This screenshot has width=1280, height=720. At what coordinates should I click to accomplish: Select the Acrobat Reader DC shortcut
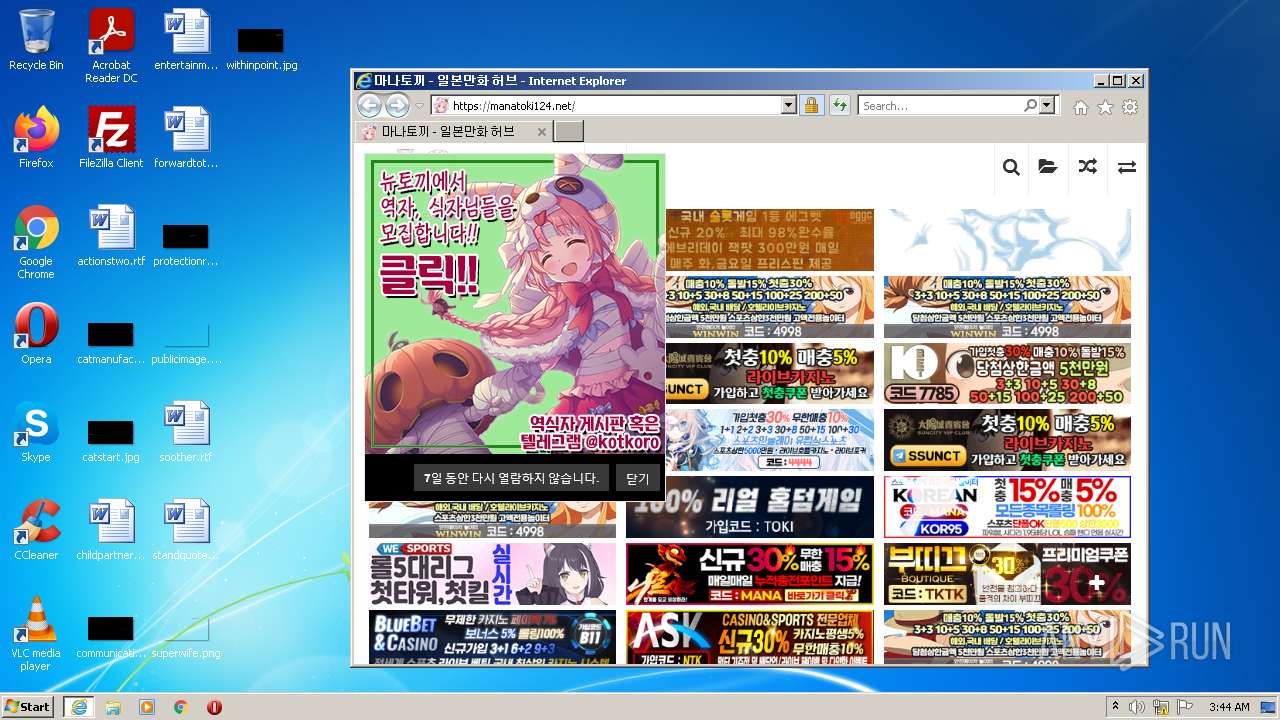coord(111,46)
